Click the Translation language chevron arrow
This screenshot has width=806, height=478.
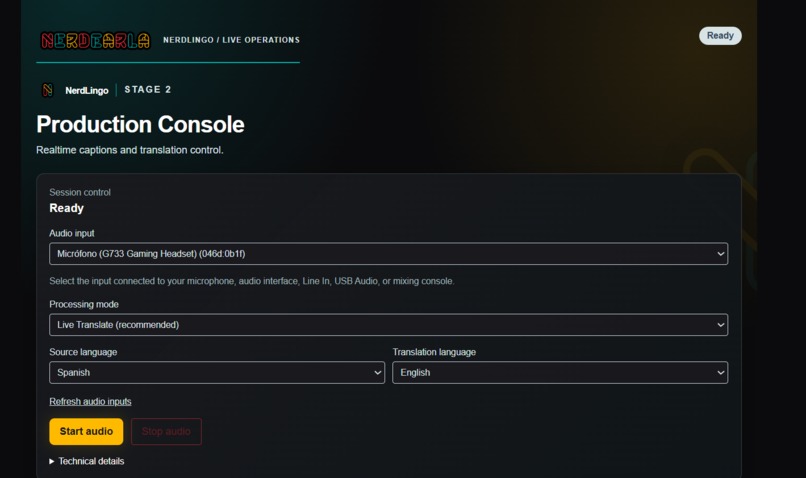coord(721,373)
